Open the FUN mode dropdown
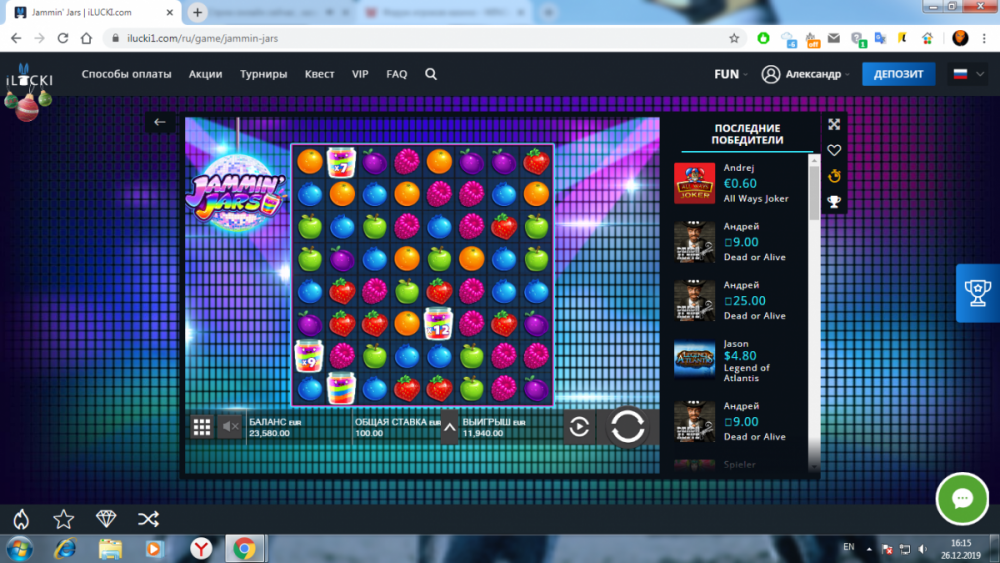 click(x=730, y=74)
